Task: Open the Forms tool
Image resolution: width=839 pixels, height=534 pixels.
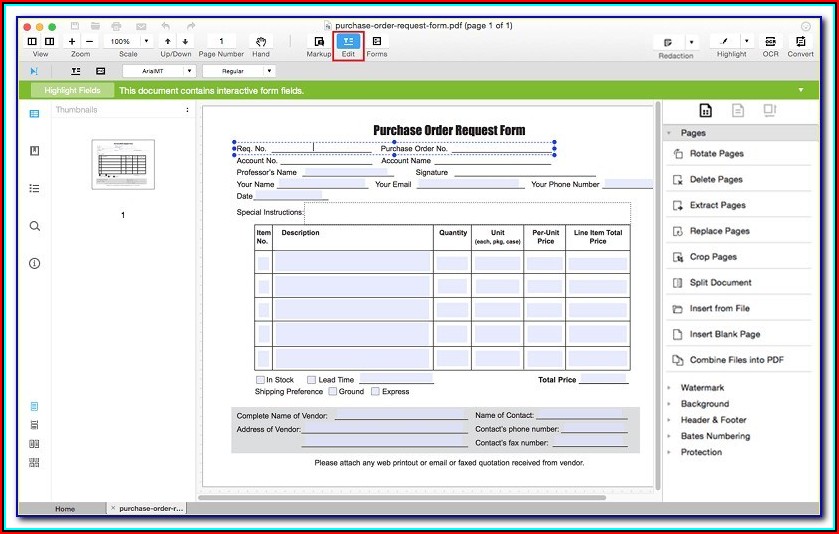Action: 377,42
